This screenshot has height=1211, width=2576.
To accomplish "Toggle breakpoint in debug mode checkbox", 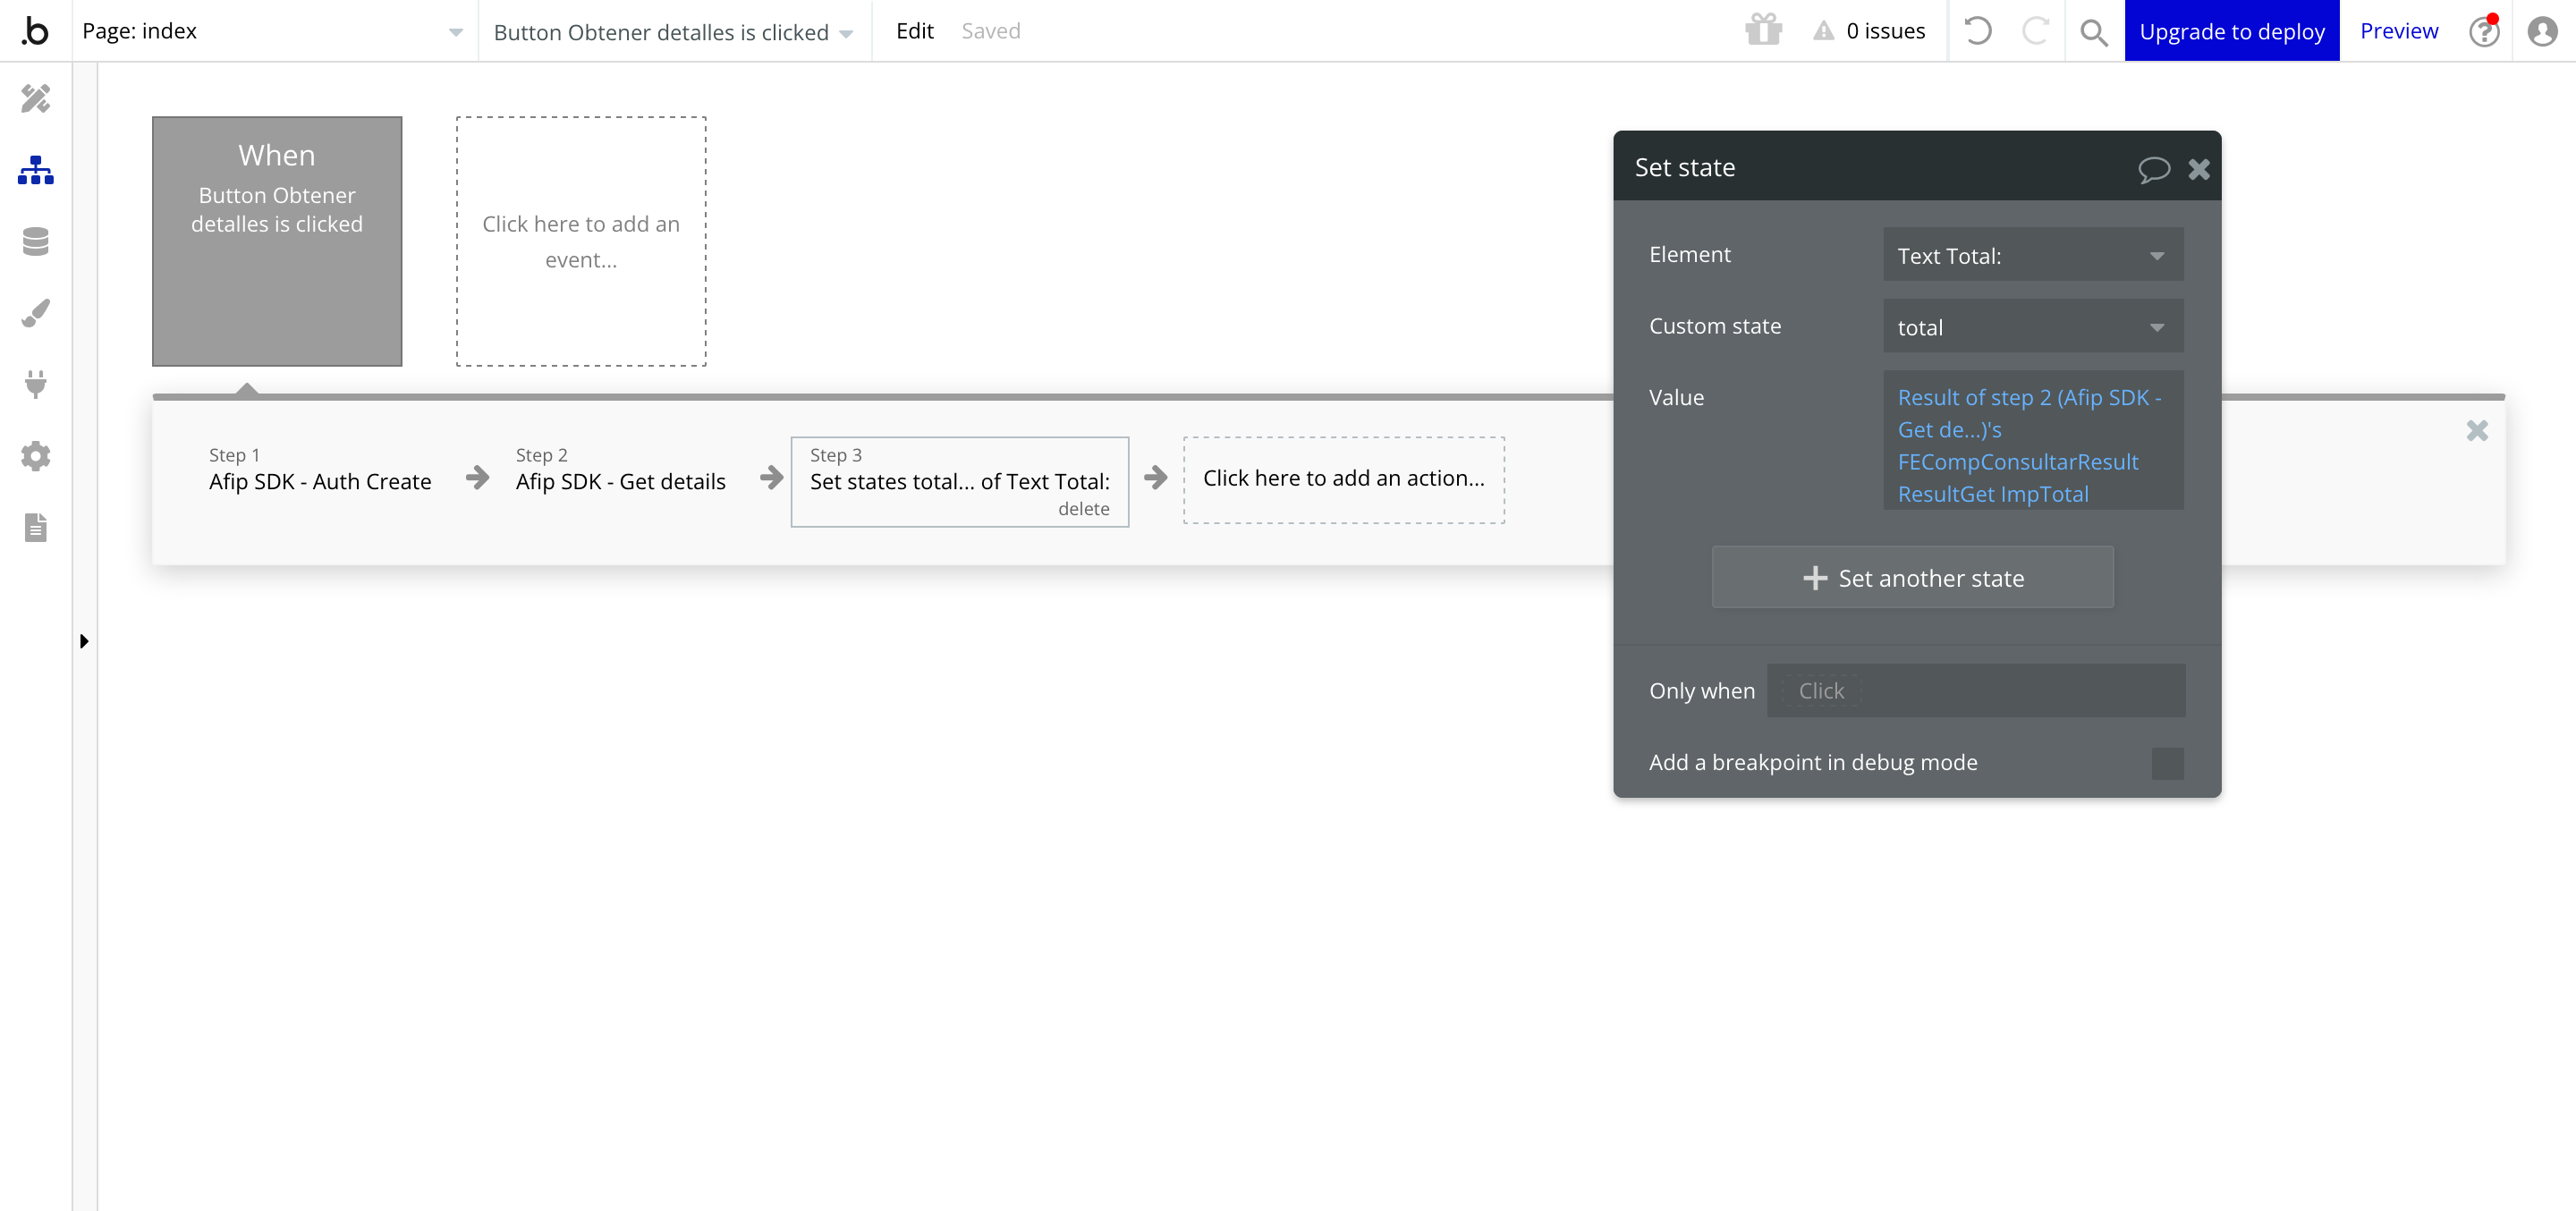I will click(x=2167, y=763).
